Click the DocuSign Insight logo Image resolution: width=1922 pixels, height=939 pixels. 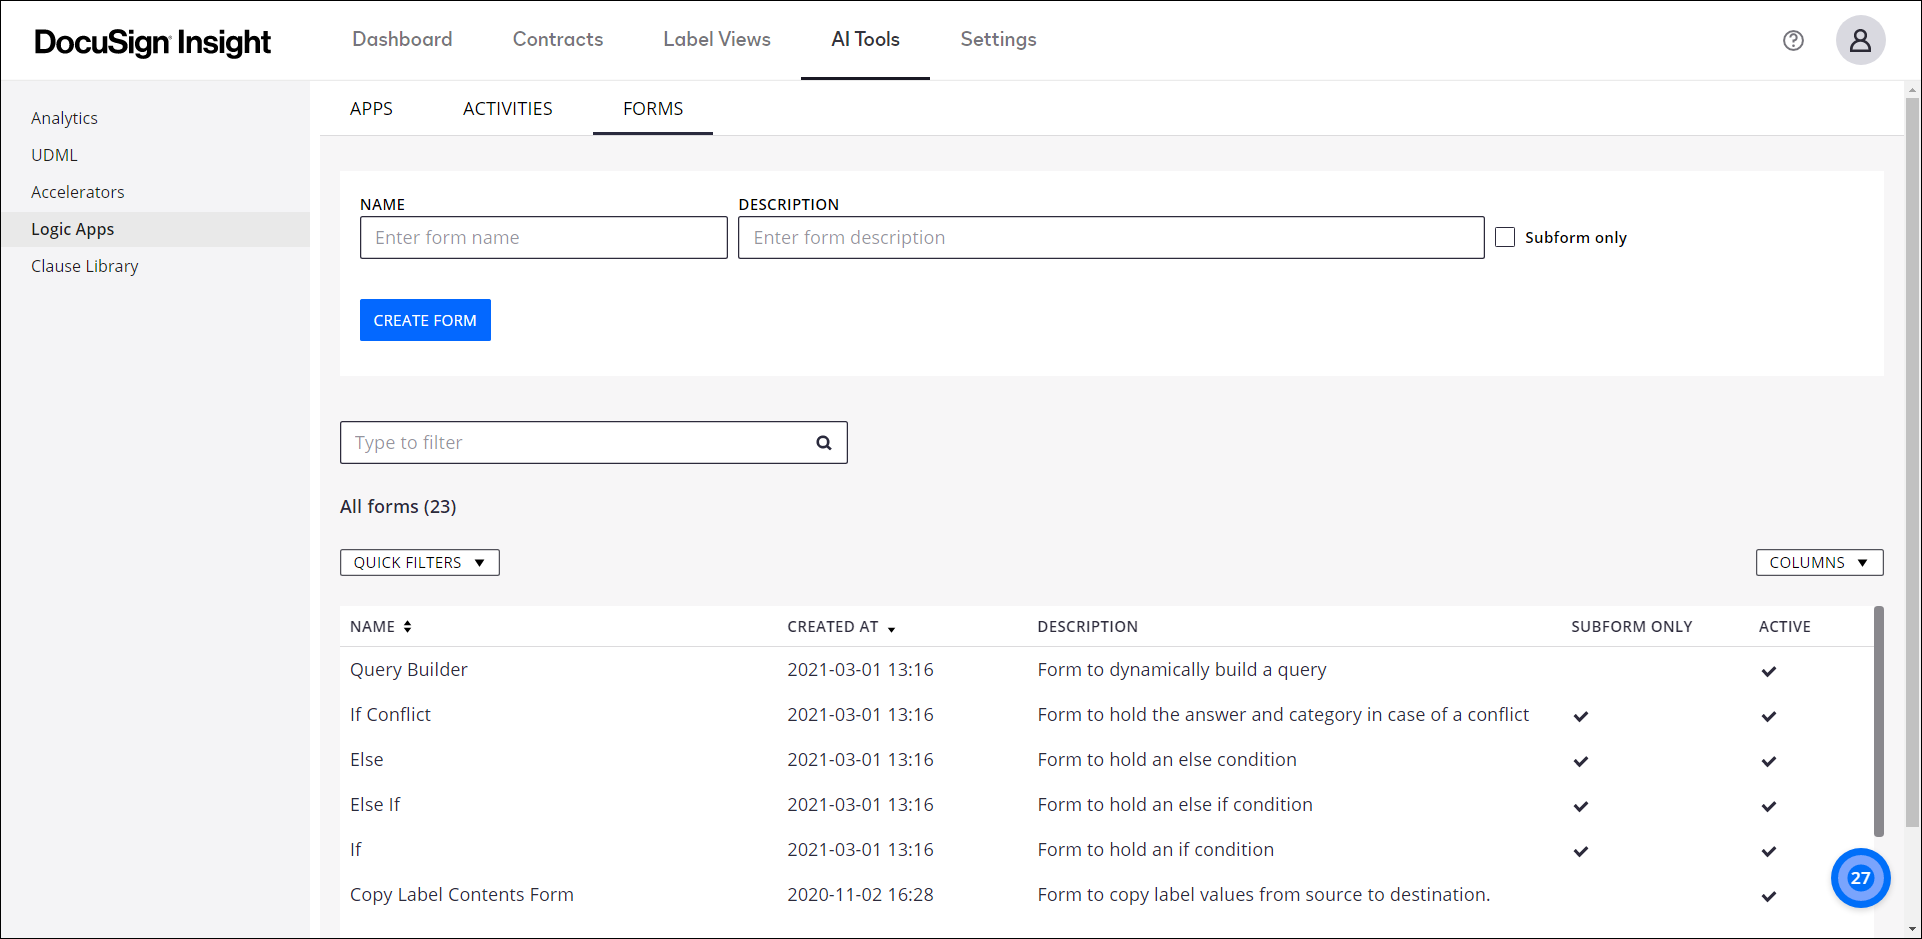pos(152,42)
